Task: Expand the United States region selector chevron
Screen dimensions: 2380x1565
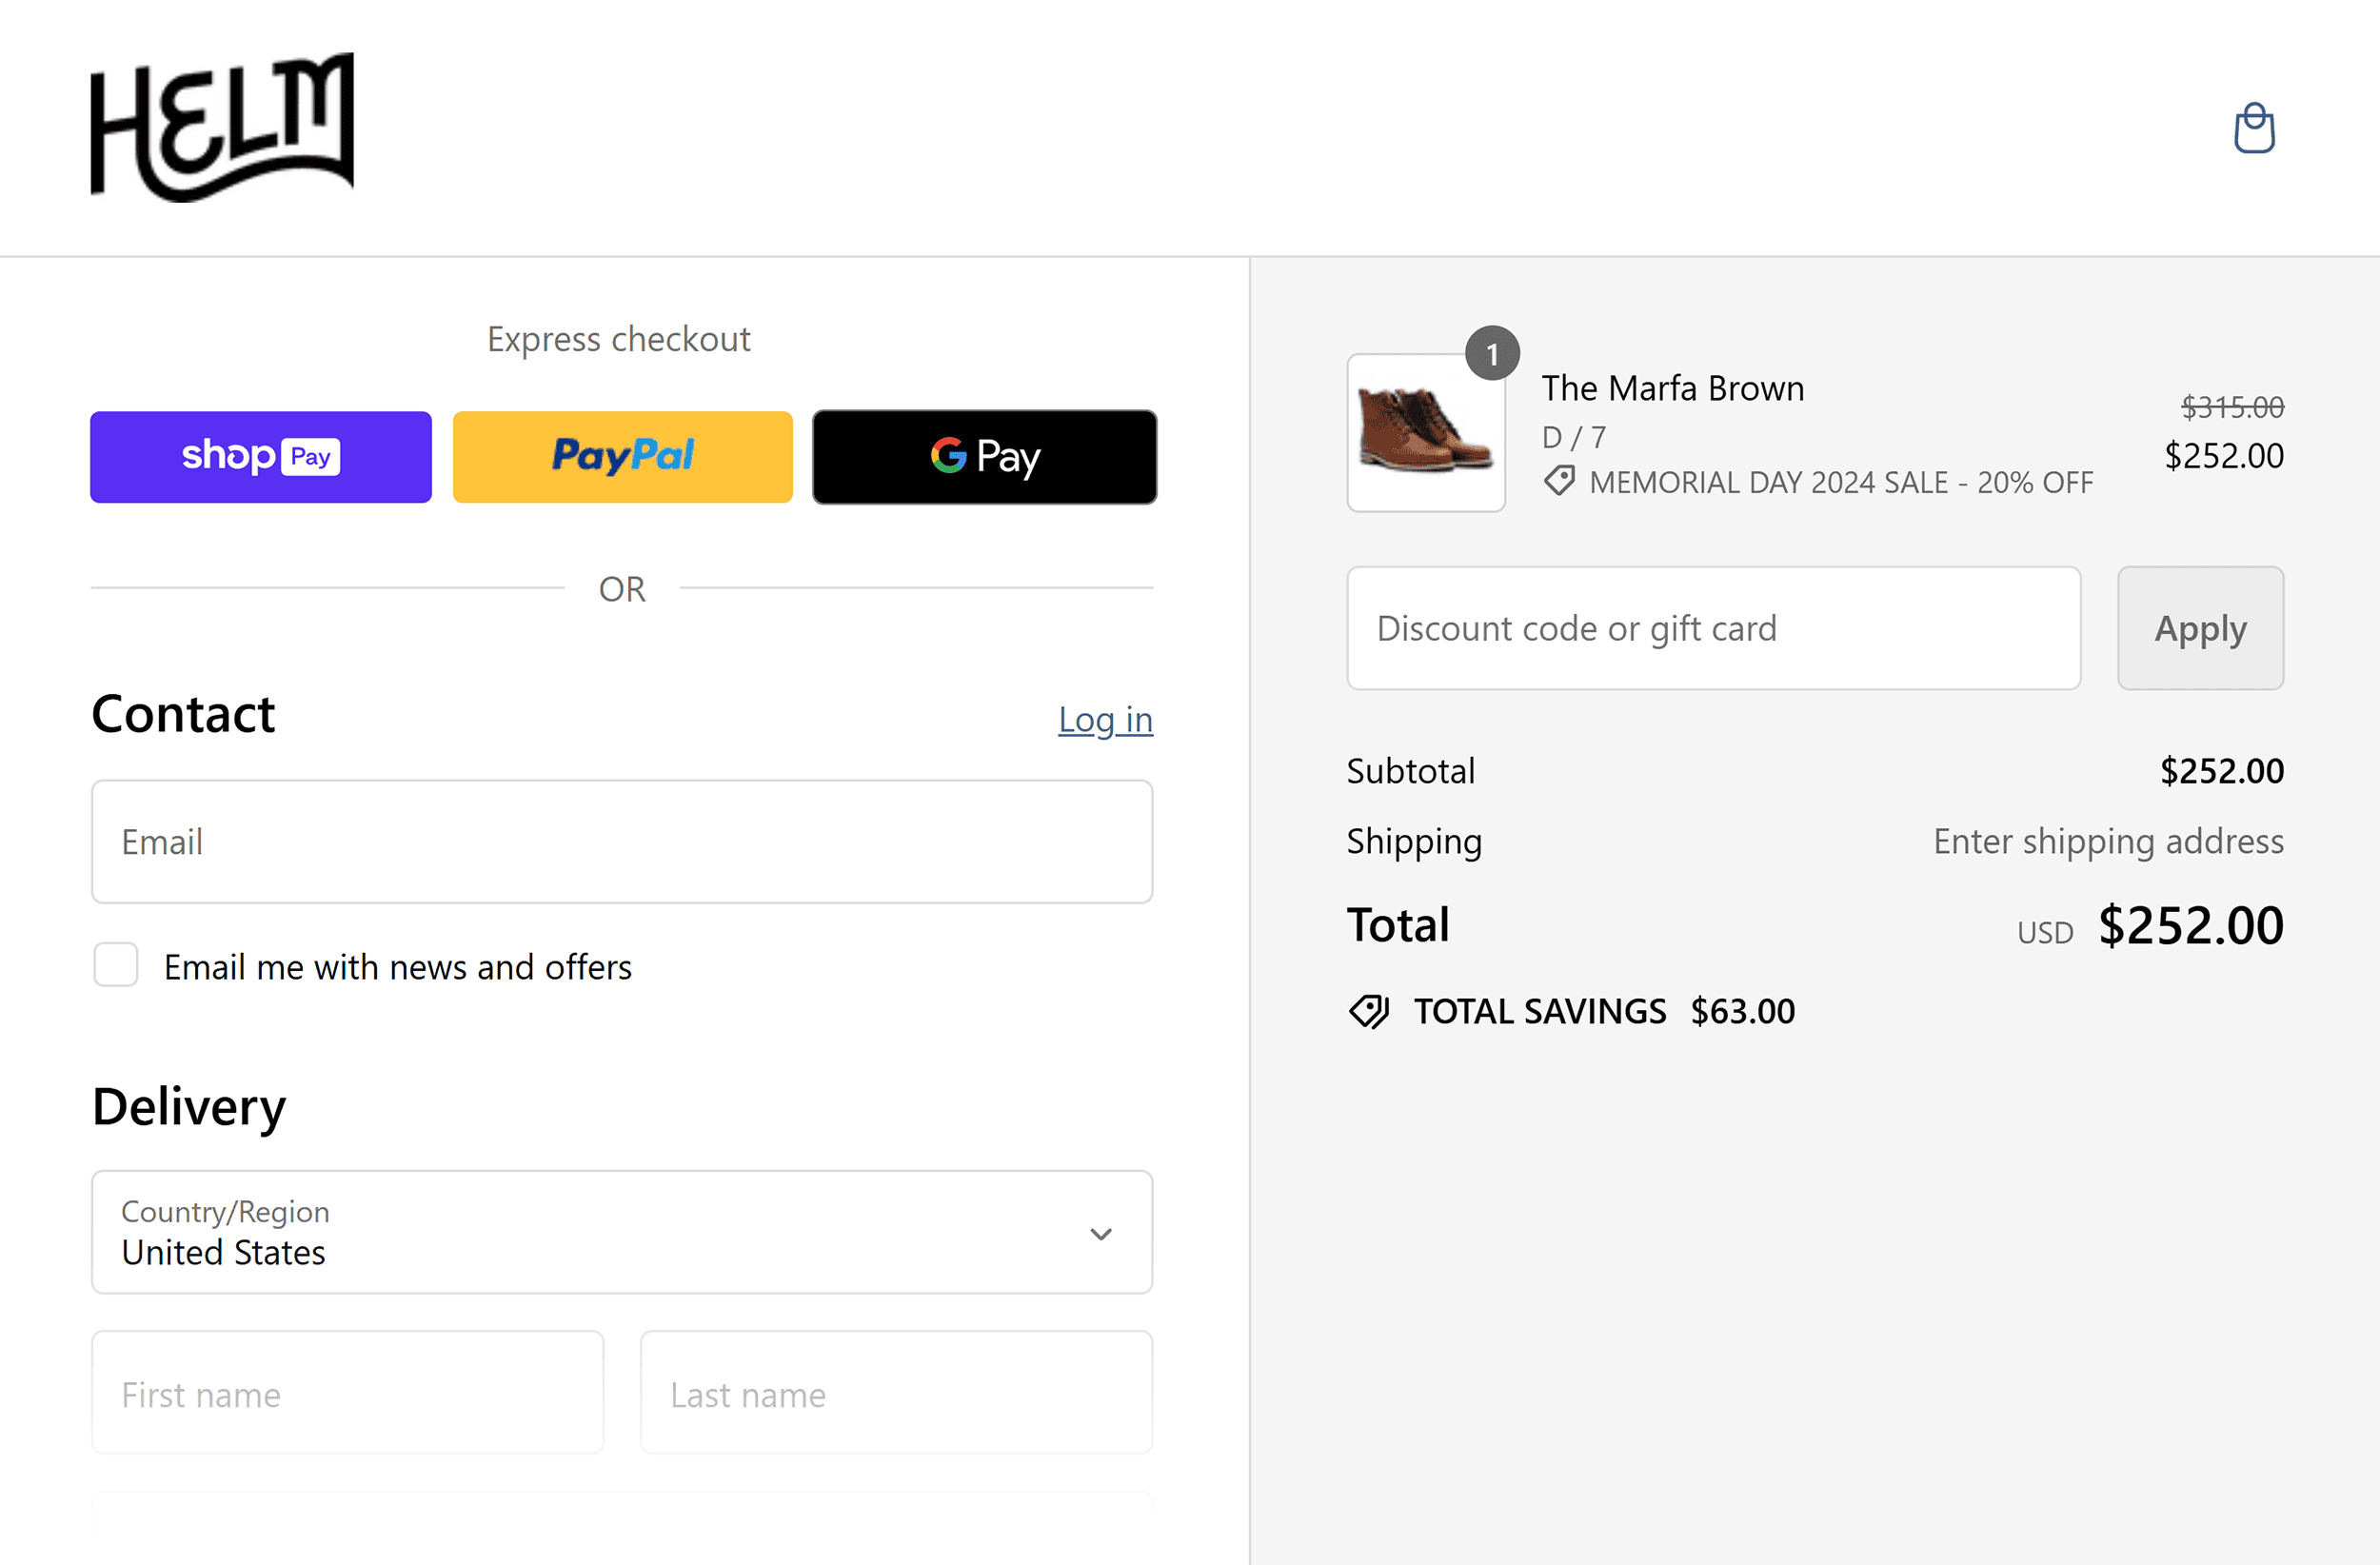Action: [x=1100, y=1234]
